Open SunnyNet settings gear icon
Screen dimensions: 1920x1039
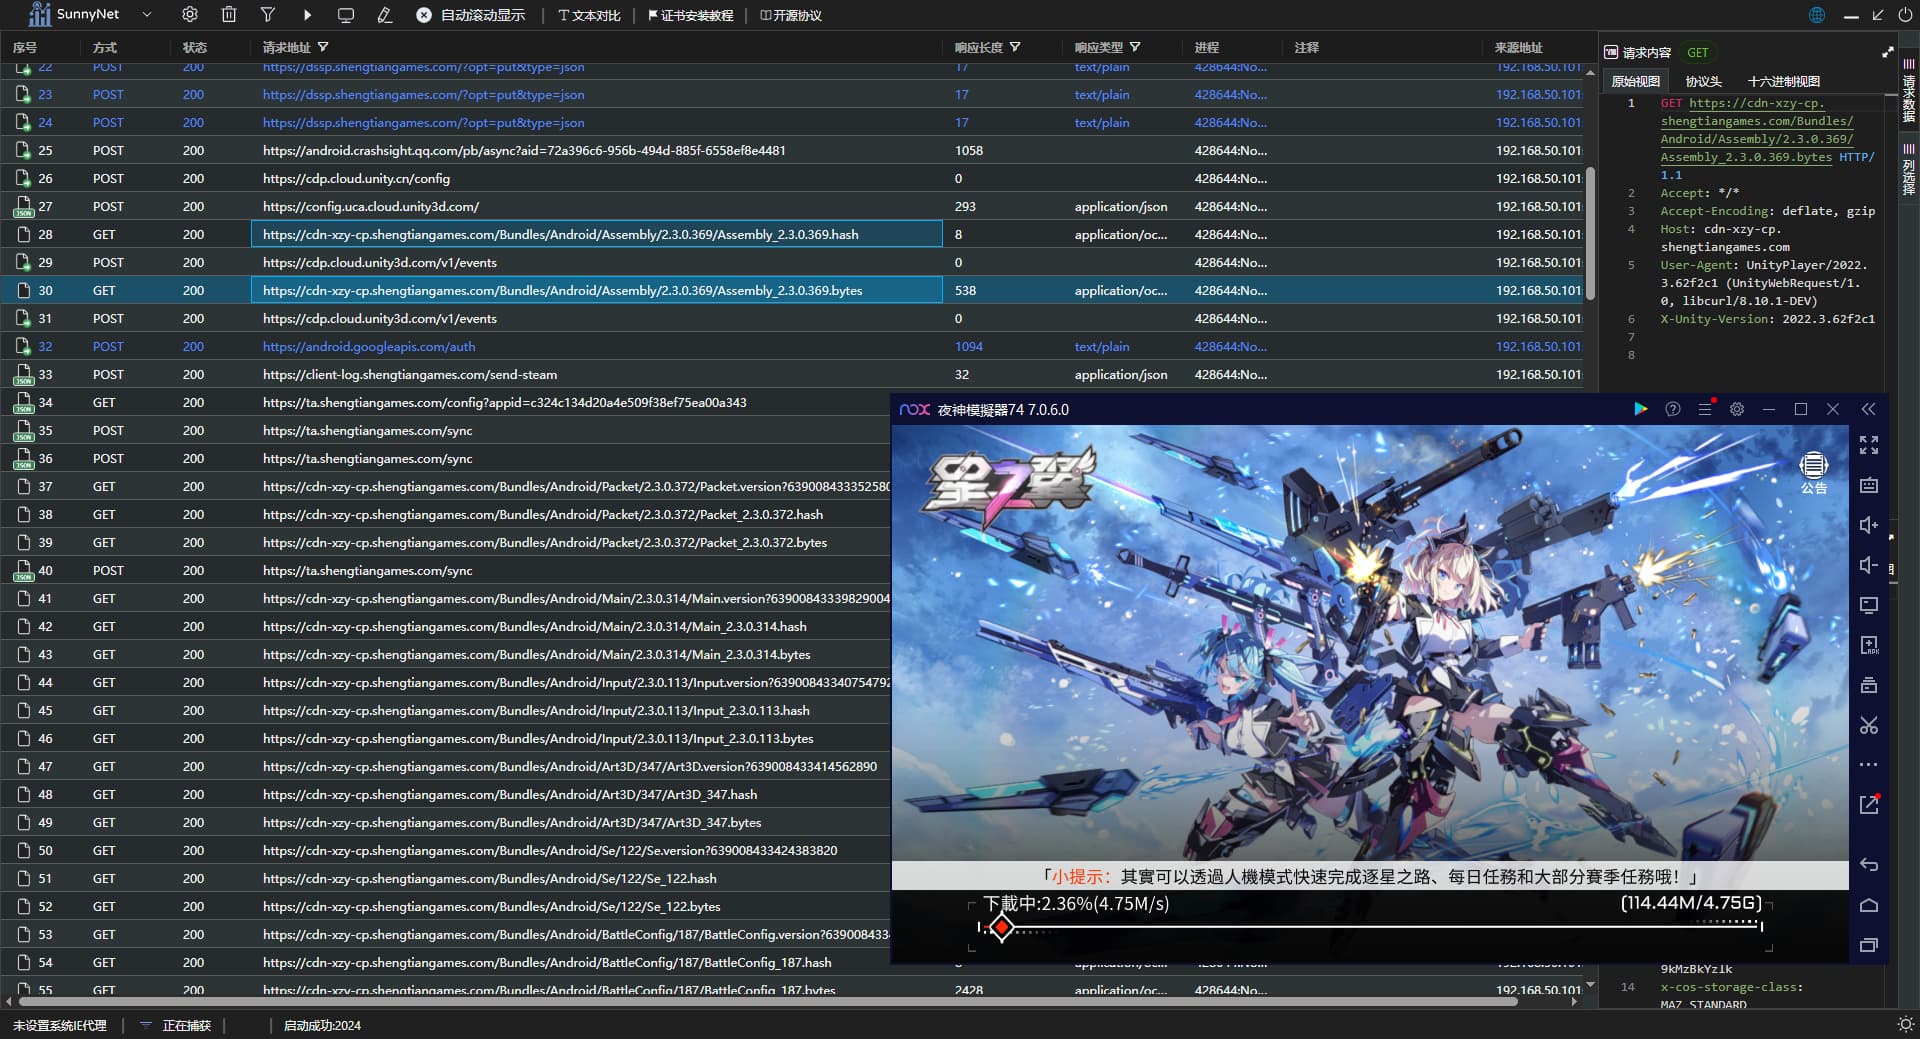[x=190, y=15]
